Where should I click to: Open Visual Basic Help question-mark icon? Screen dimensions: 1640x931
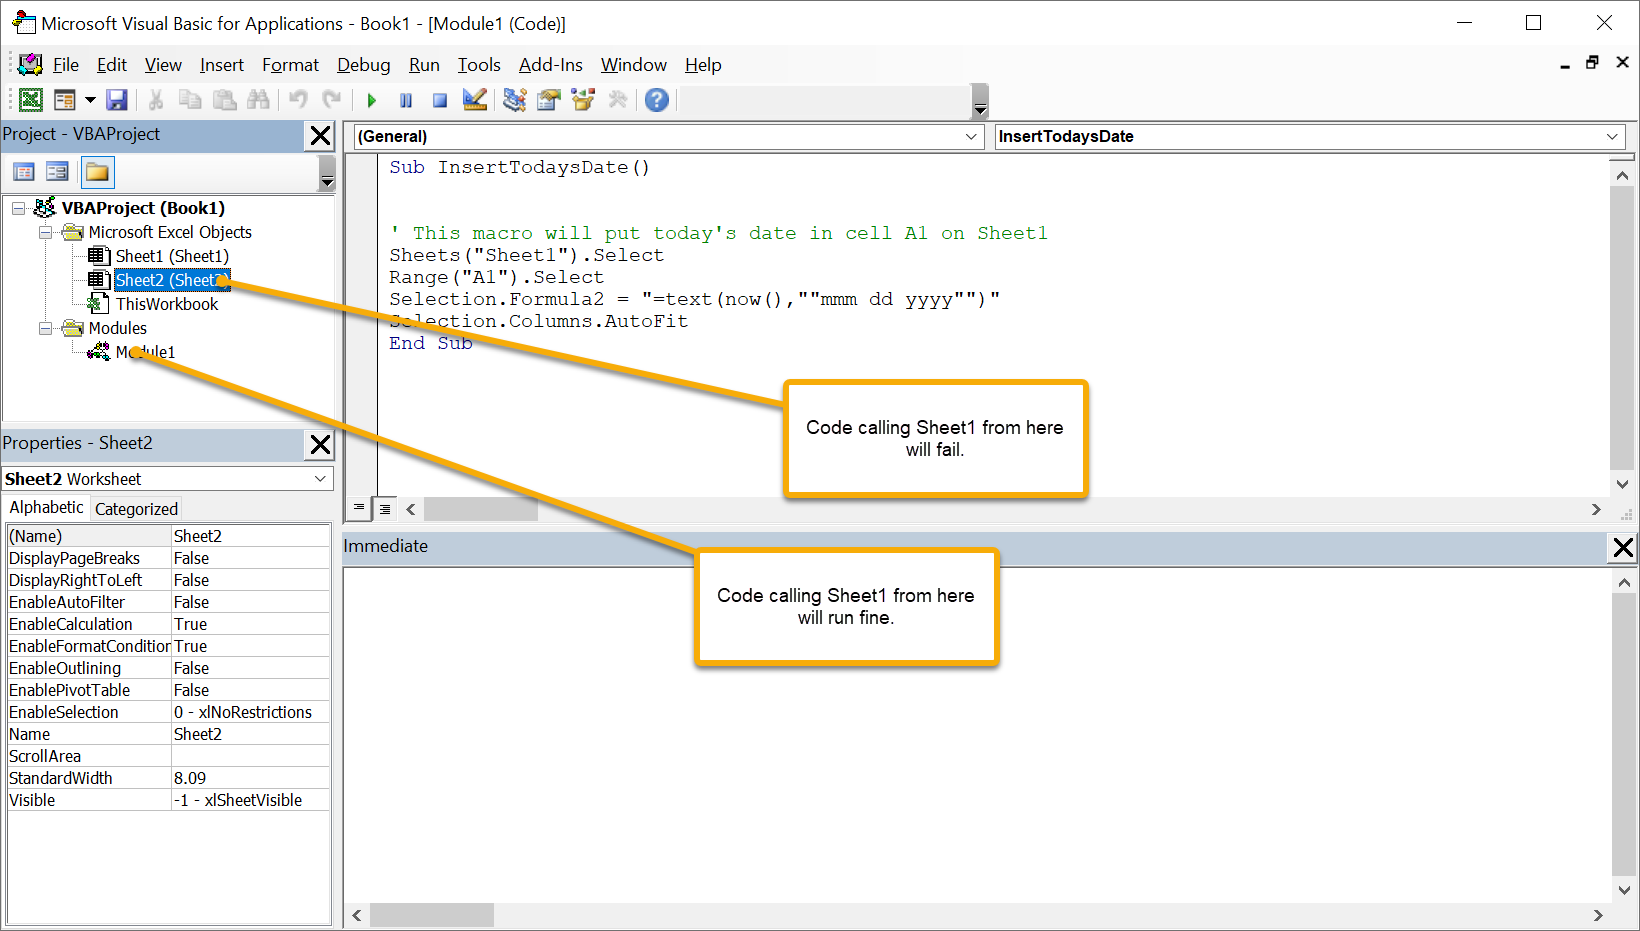(657, 100)
